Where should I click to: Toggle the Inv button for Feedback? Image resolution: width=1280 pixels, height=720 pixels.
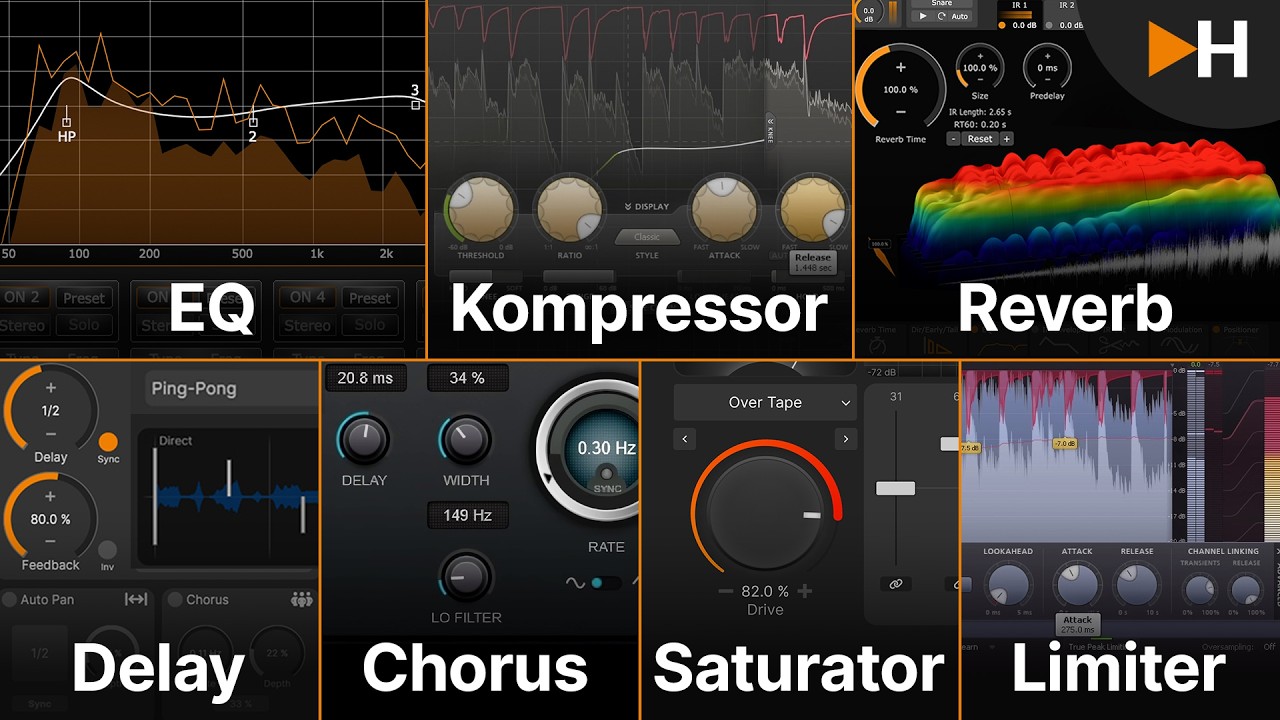107,550
